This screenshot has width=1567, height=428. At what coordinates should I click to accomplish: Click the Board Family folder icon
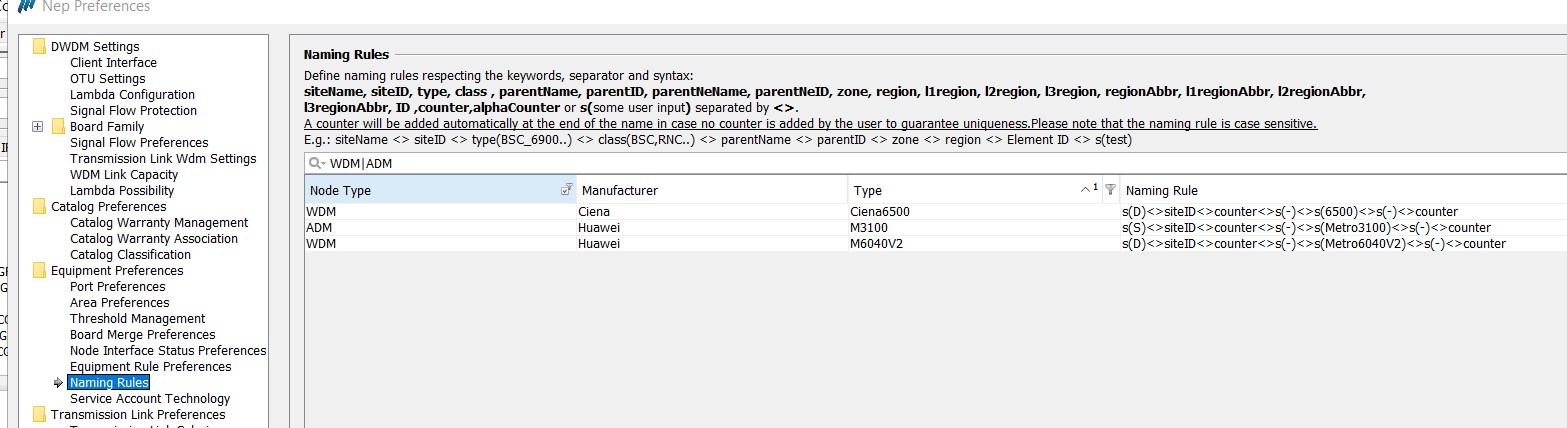pos(58,126)
